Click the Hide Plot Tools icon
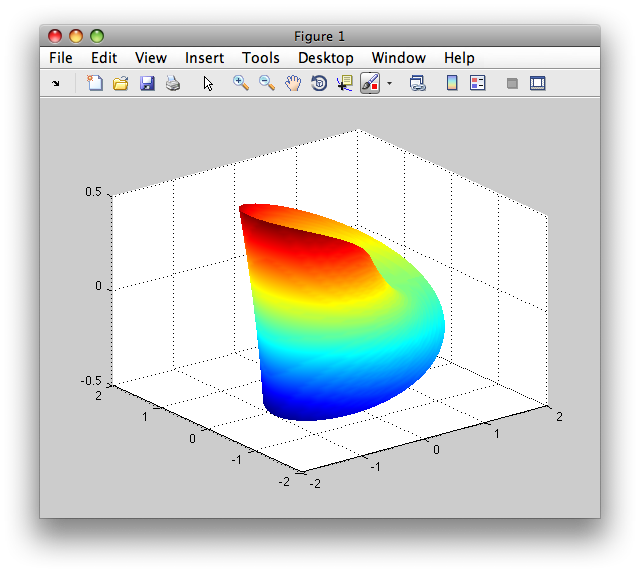The width and height of the screenshot is (640, 573). (x=512, y=84)
